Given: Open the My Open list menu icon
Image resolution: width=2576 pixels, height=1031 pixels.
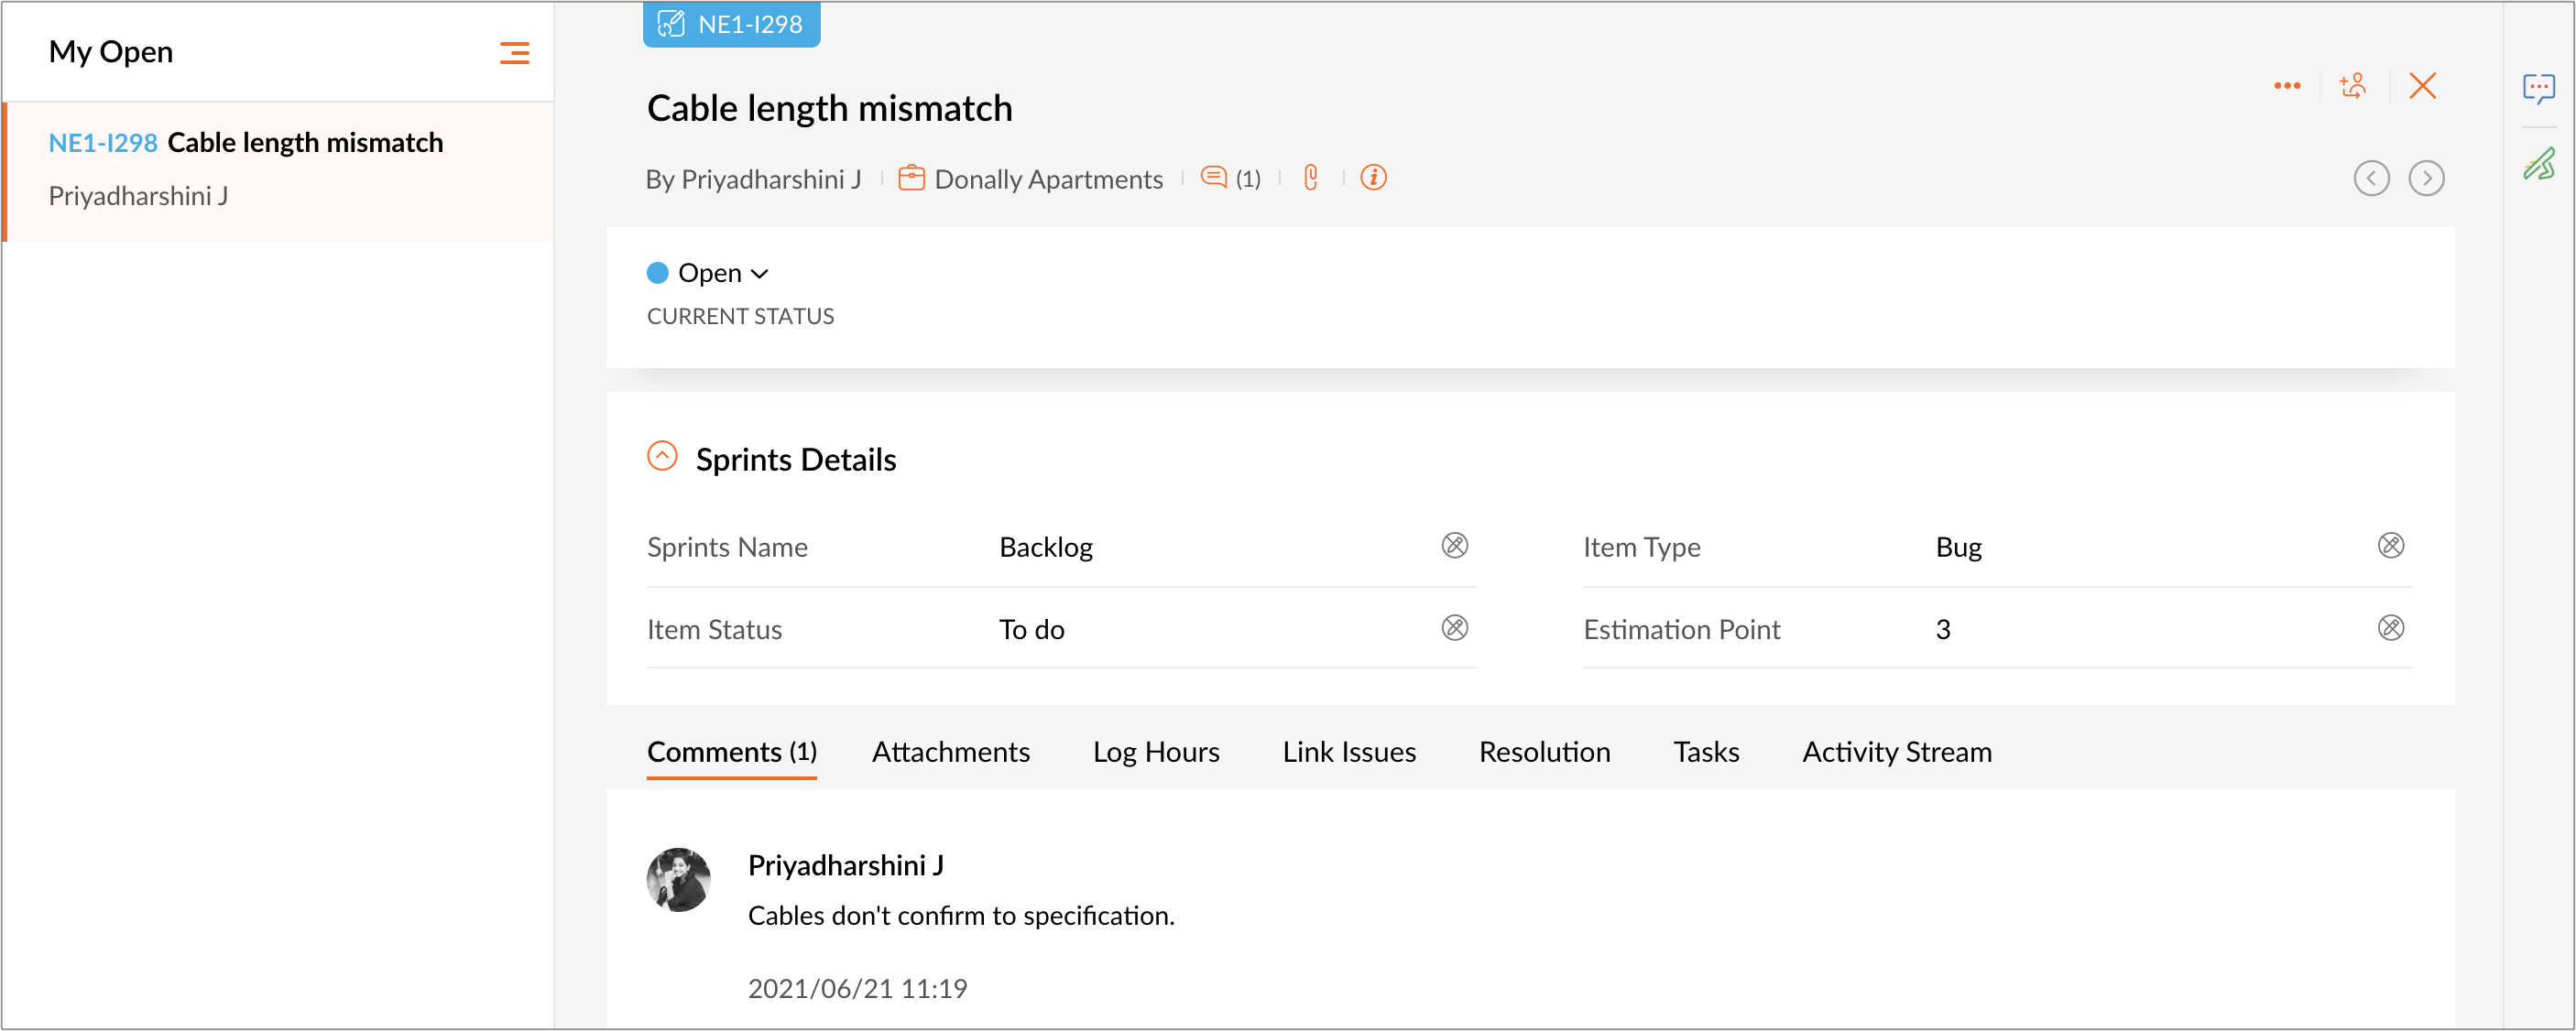Looking at the screenshot, I should (514, 53).
